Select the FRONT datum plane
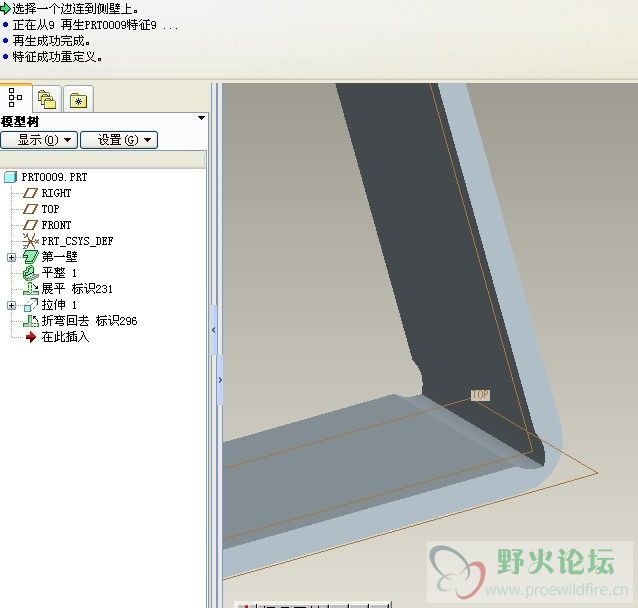Image resolution: width=638 pixels, height=608 pixels. point(56,225)
